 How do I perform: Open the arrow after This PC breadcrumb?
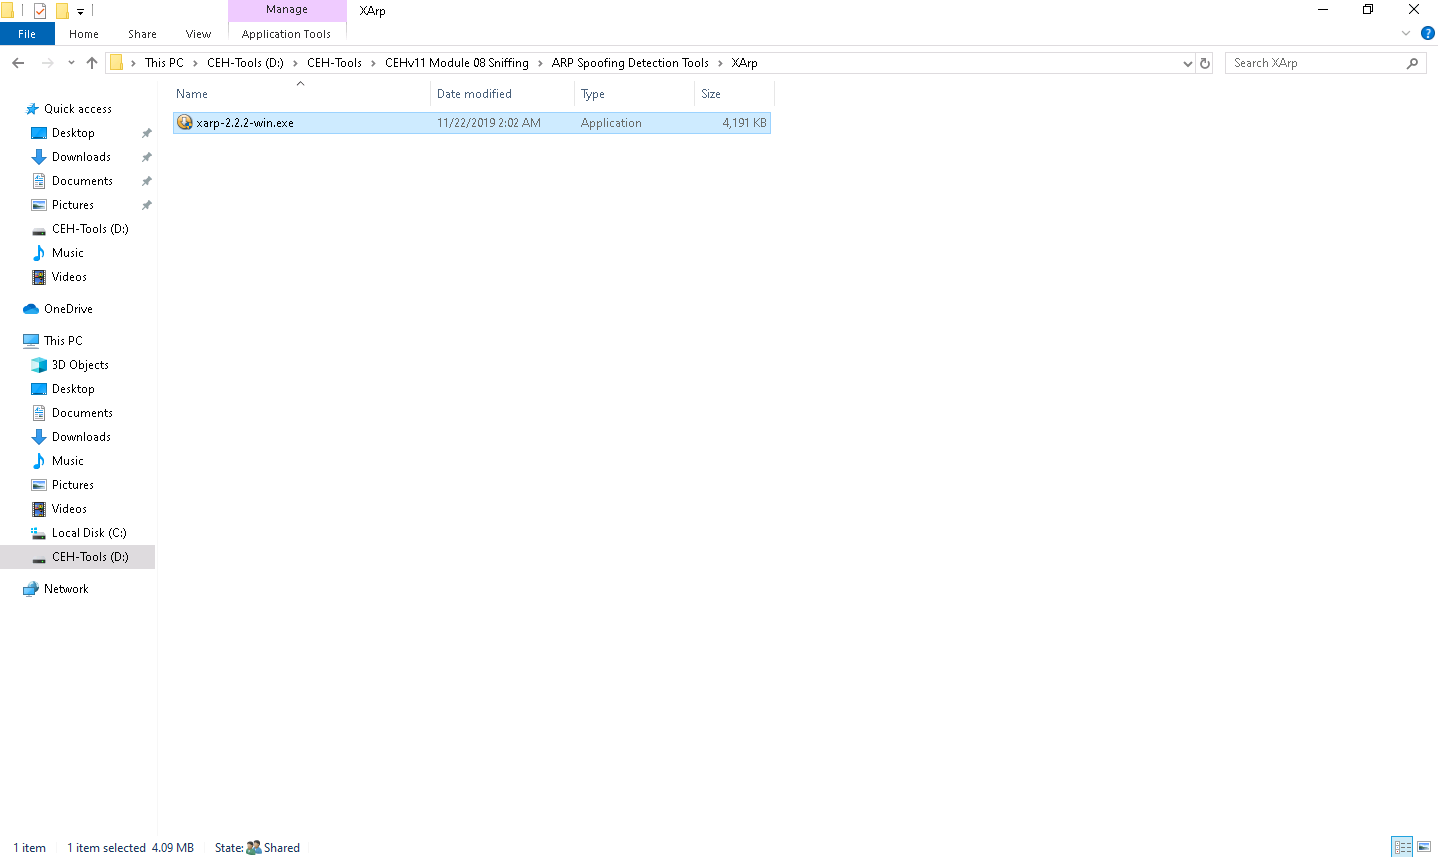[195, 63]
